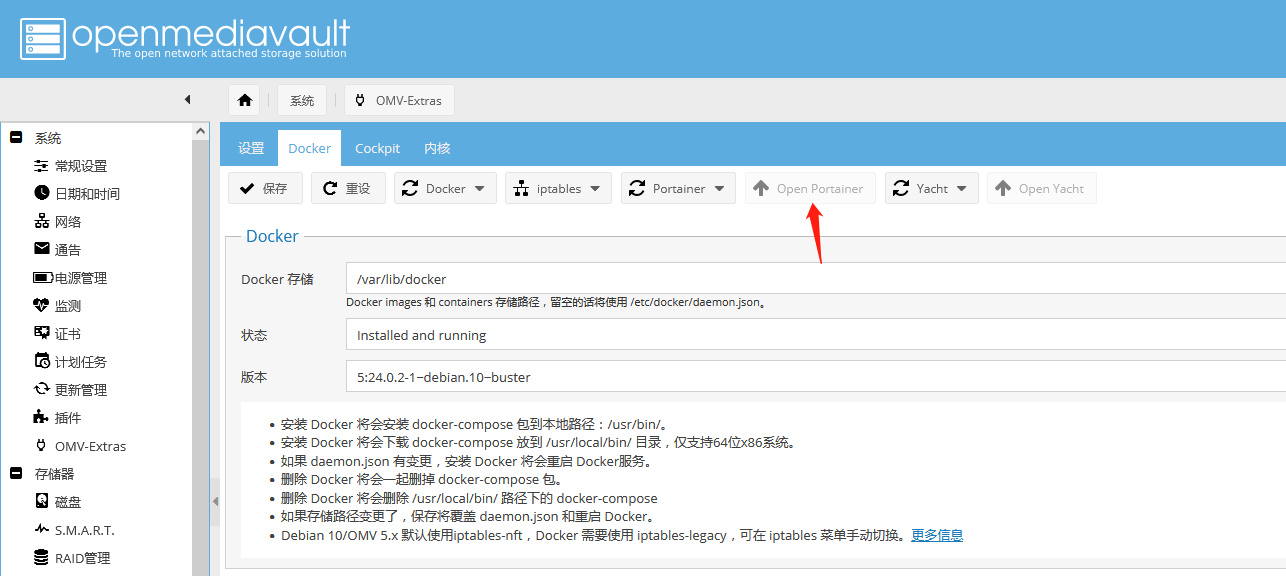This screenshot has height=576, width=1286.
Task: Click the Open Portainer button
Action: click(x=810, y=188)
